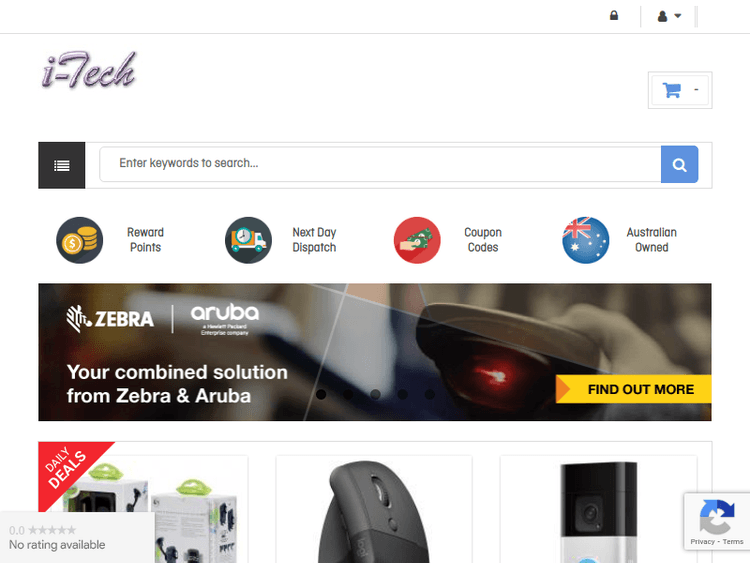Click the Reward Points coin icon

[x=79, y=240]
